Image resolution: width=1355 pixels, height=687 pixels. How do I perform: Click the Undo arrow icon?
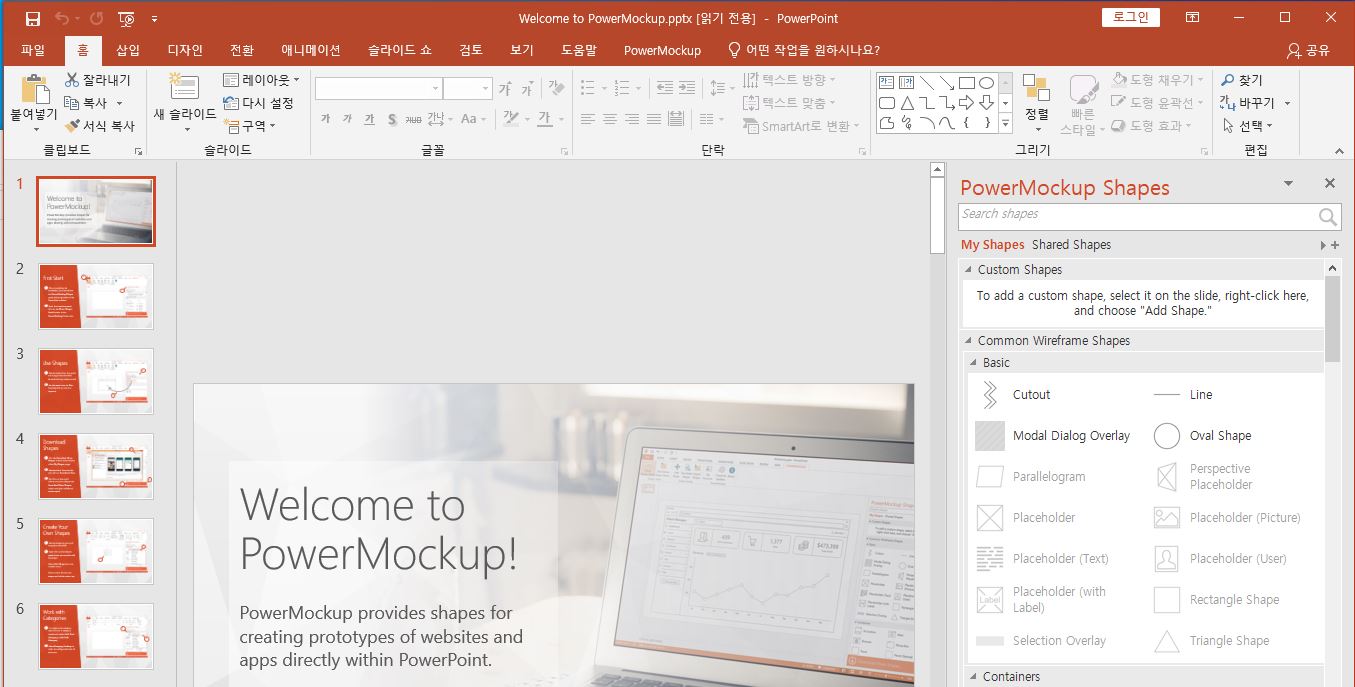click(62, 18)
